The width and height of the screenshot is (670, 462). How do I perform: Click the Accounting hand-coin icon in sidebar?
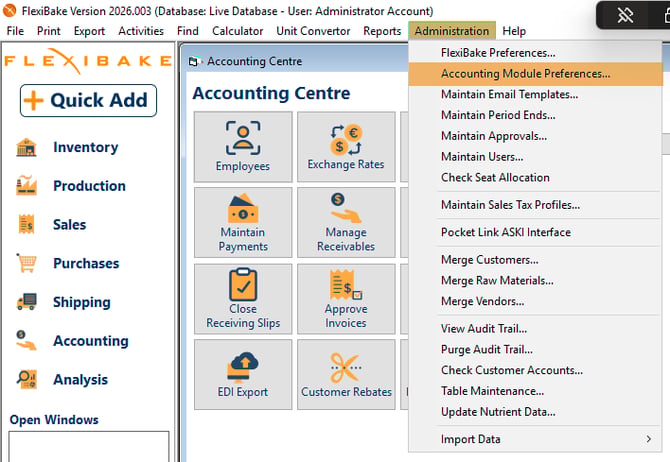26,340
